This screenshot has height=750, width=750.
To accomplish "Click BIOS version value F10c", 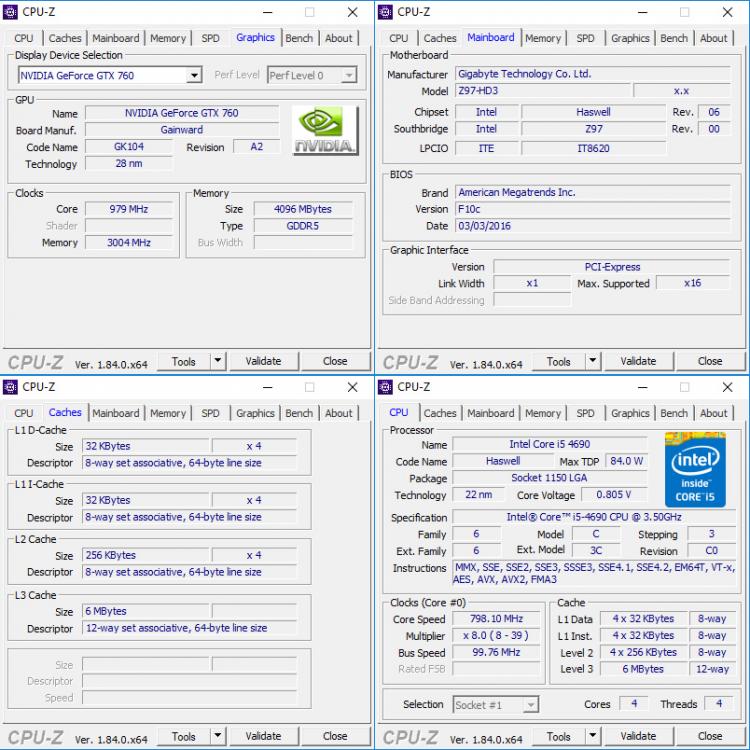I will 593,209.
